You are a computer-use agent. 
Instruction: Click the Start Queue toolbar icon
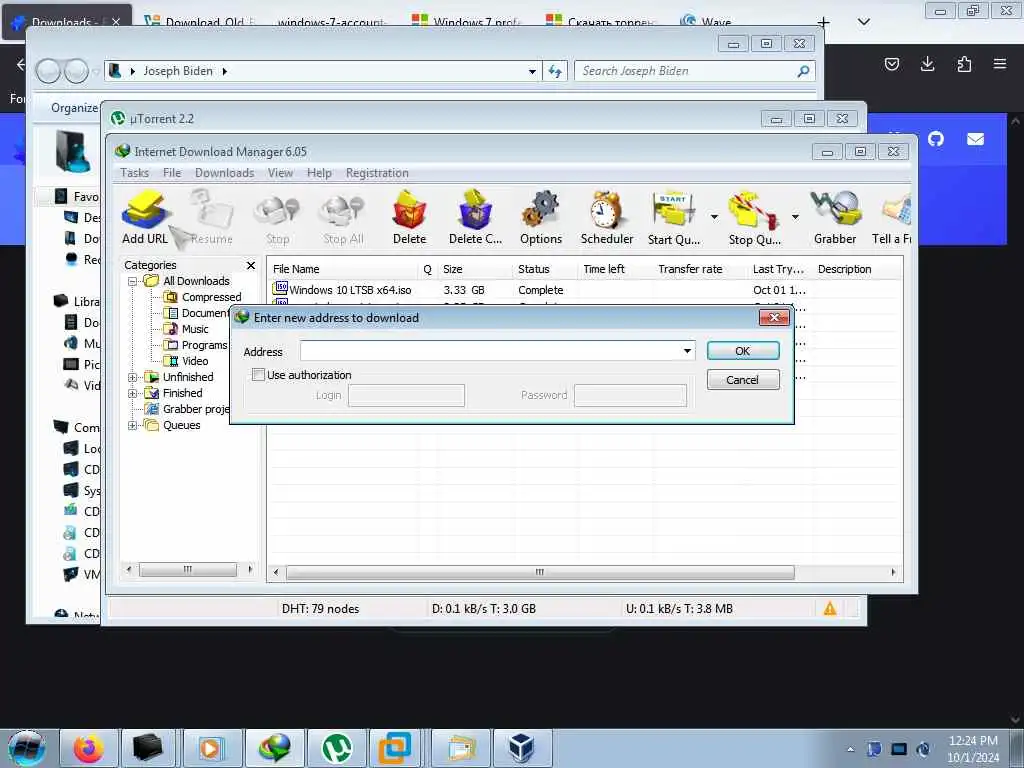coord(673,217)
